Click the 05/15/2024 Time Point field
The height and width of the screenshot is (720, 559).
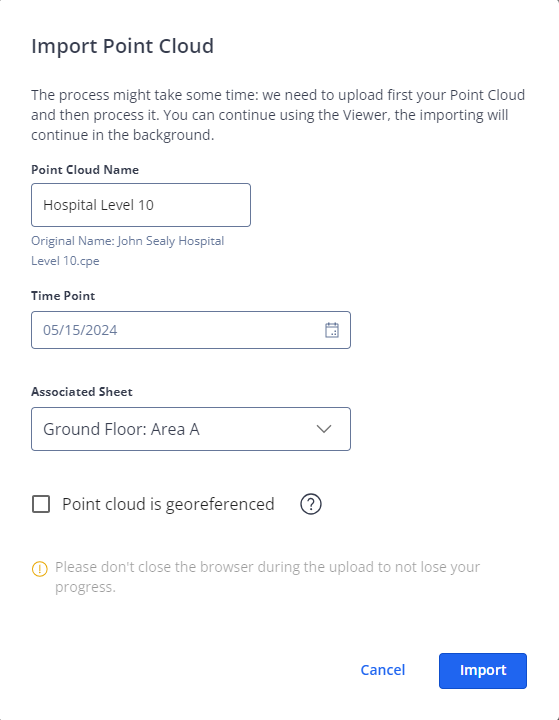191,330
